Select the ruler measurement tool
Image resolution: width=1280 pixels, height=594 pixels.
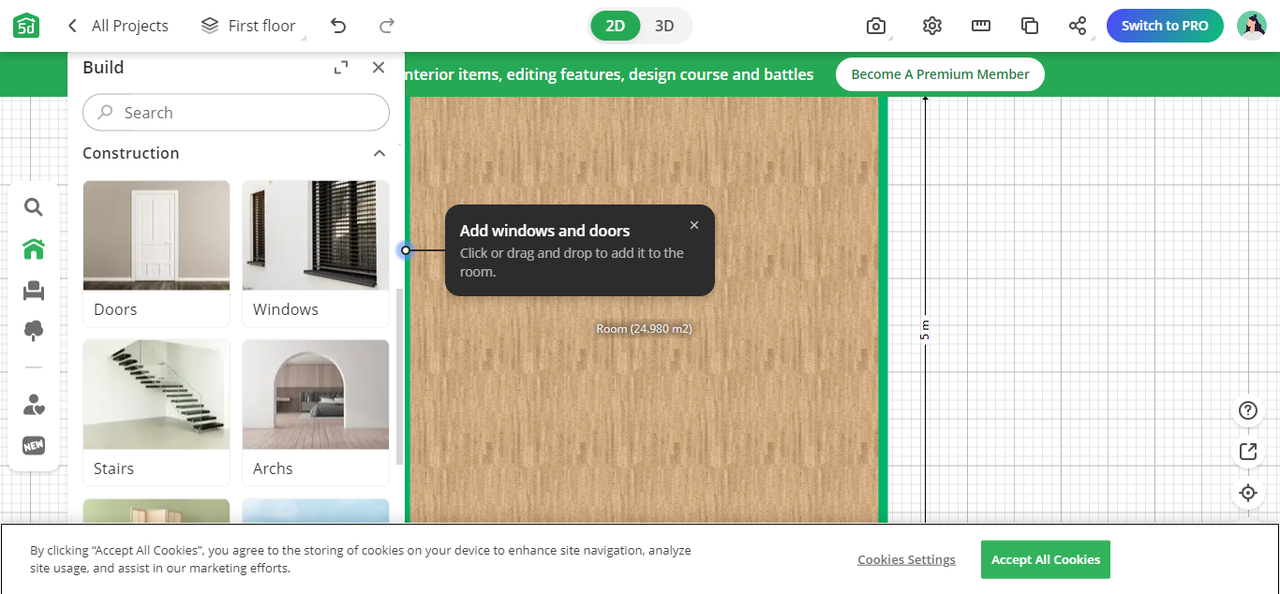981,26
